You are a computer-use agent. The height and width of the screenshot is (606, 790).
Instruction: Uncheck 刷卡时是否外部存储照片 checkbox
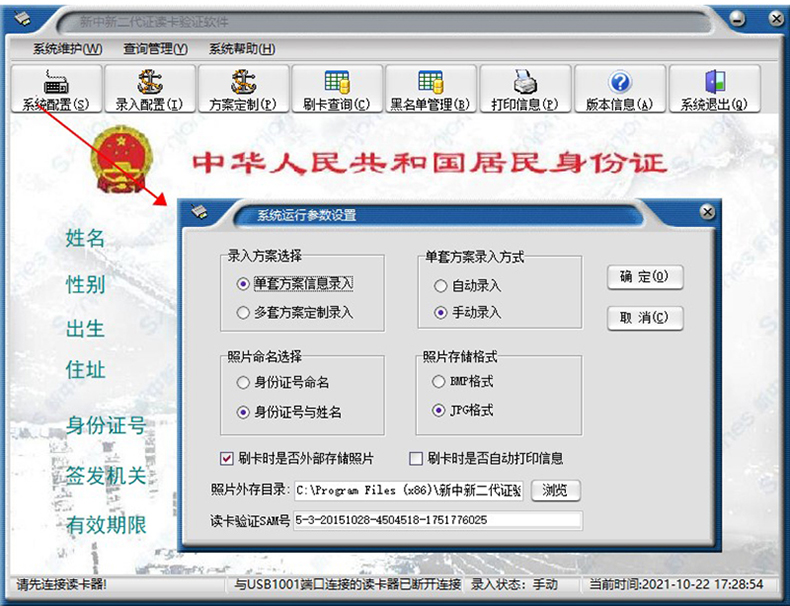click(226, 459)
